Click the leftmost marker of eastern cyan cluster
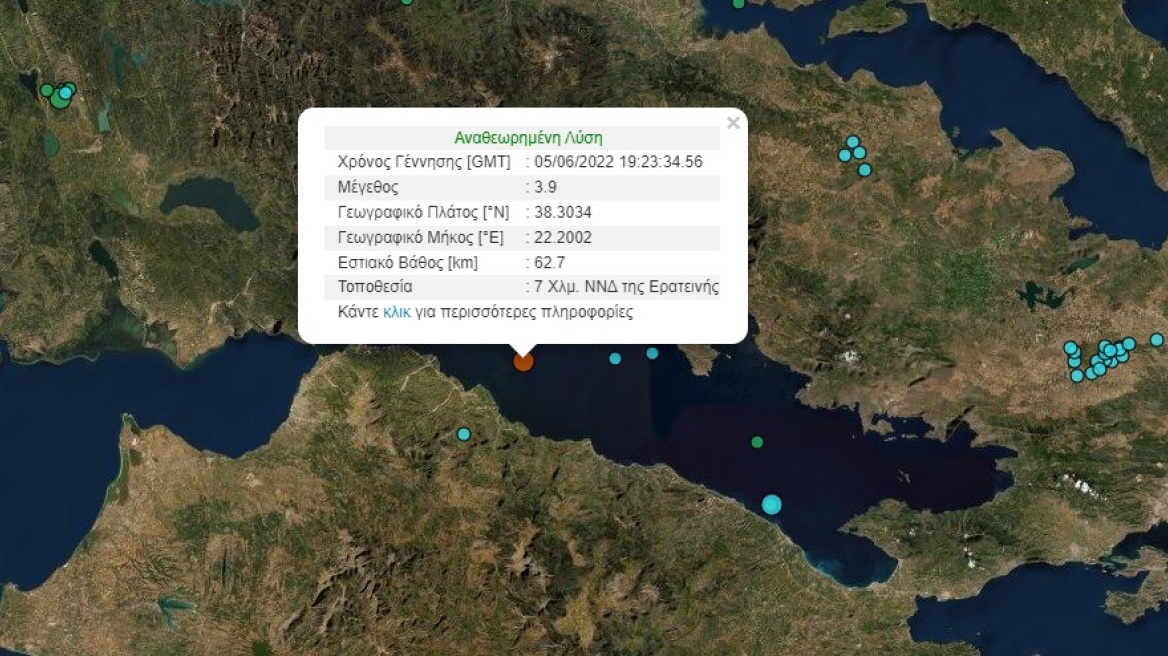 coord(1071,348)
